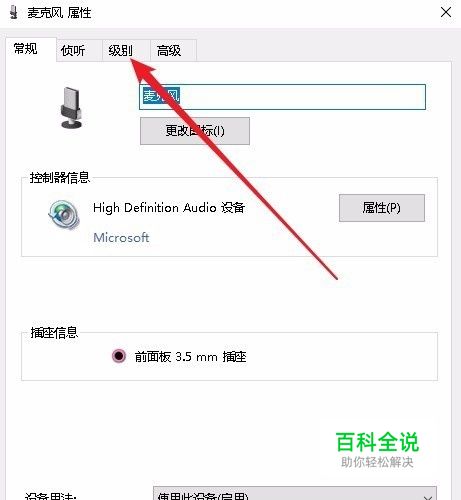The image size is (461, 500).
Task: Open controller 属性(P) button
Action: coord(382,208)
